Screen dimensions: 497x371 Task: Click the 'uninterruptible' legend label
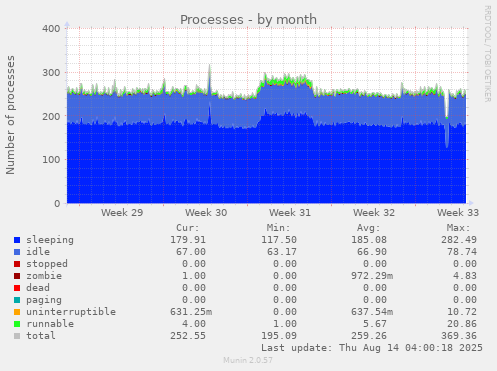[71, 312]
